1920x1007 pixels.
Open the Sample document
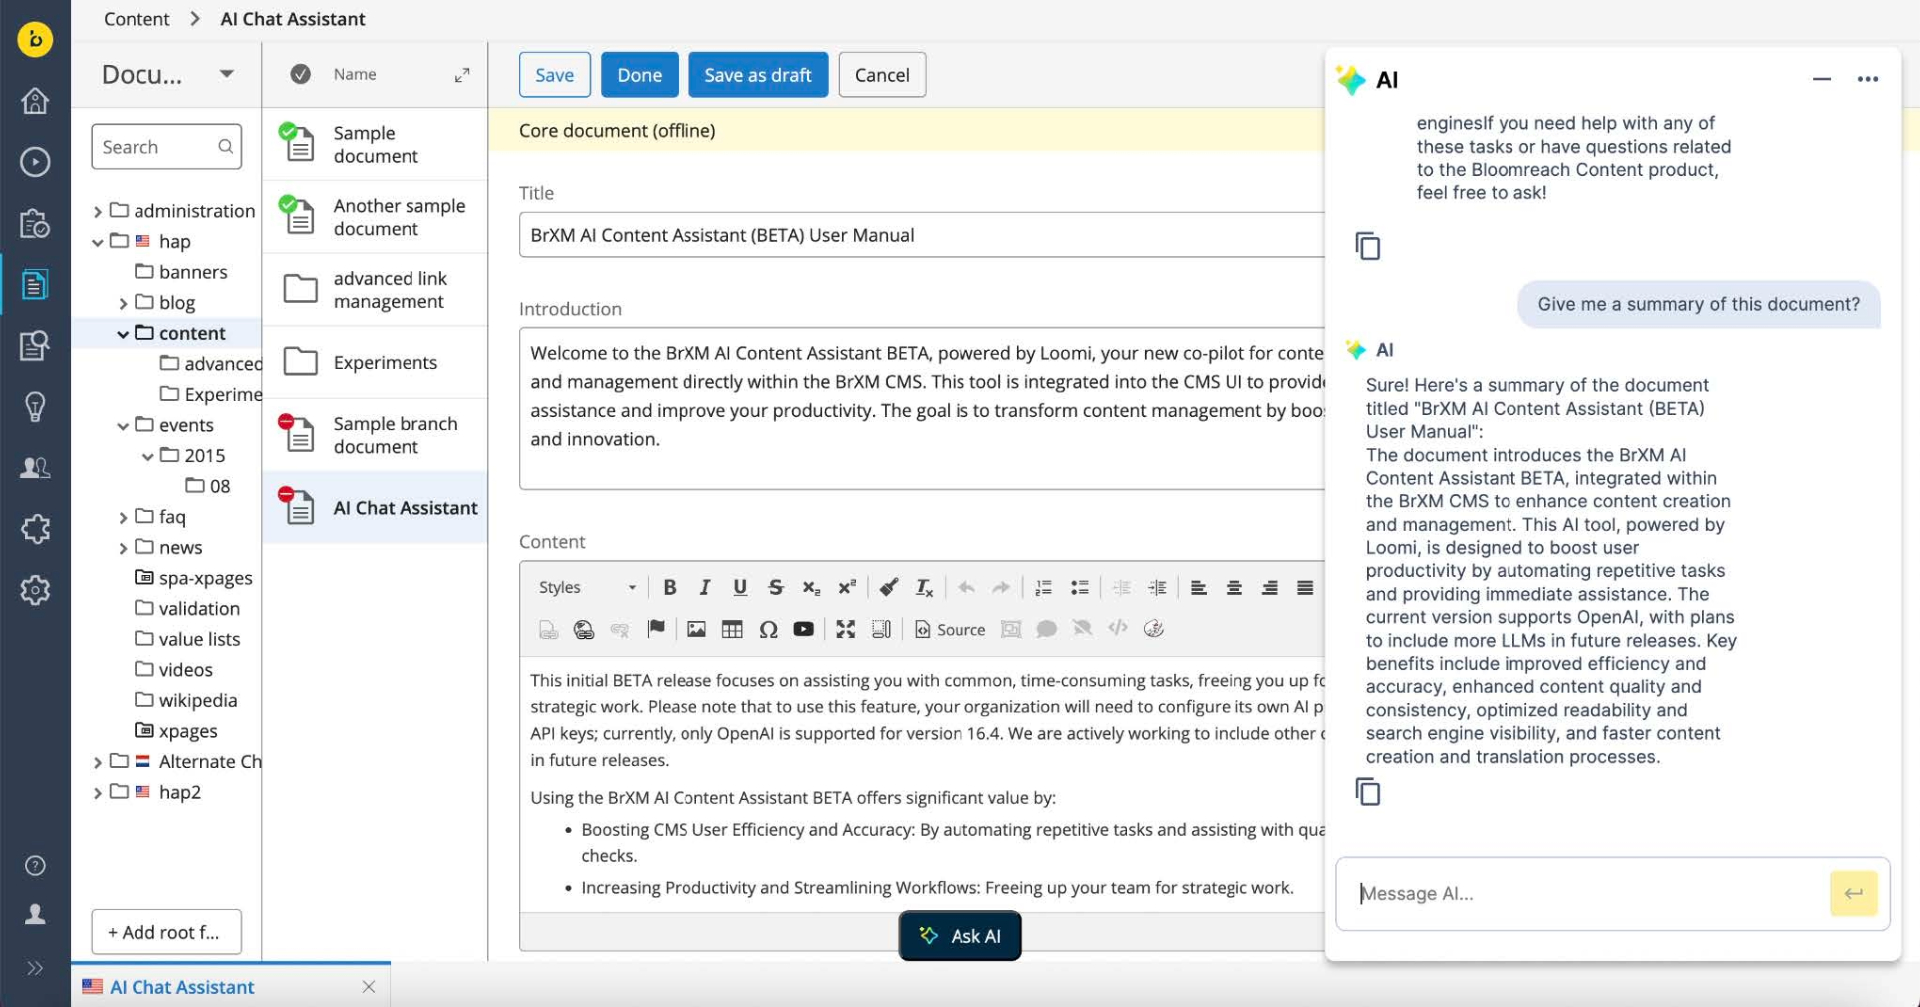tap(375, 144)
